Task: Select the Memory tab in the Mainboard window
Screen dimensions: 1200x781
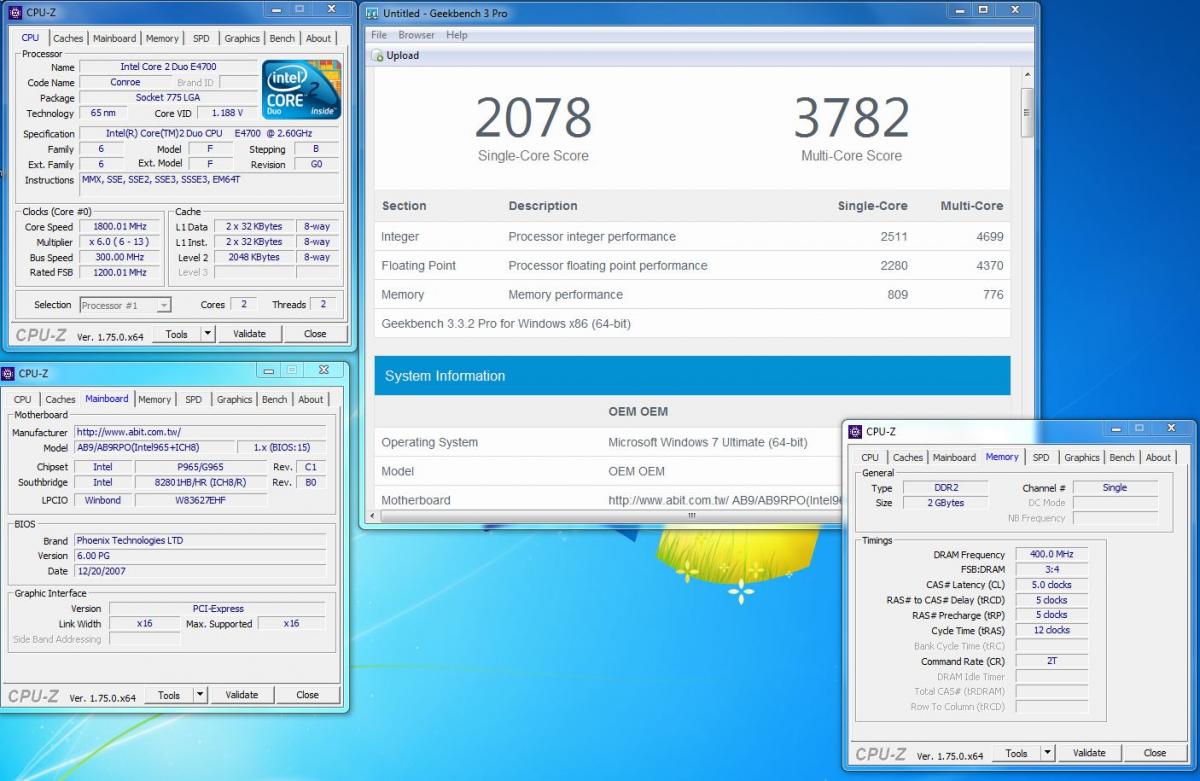Action: (154, 399)
